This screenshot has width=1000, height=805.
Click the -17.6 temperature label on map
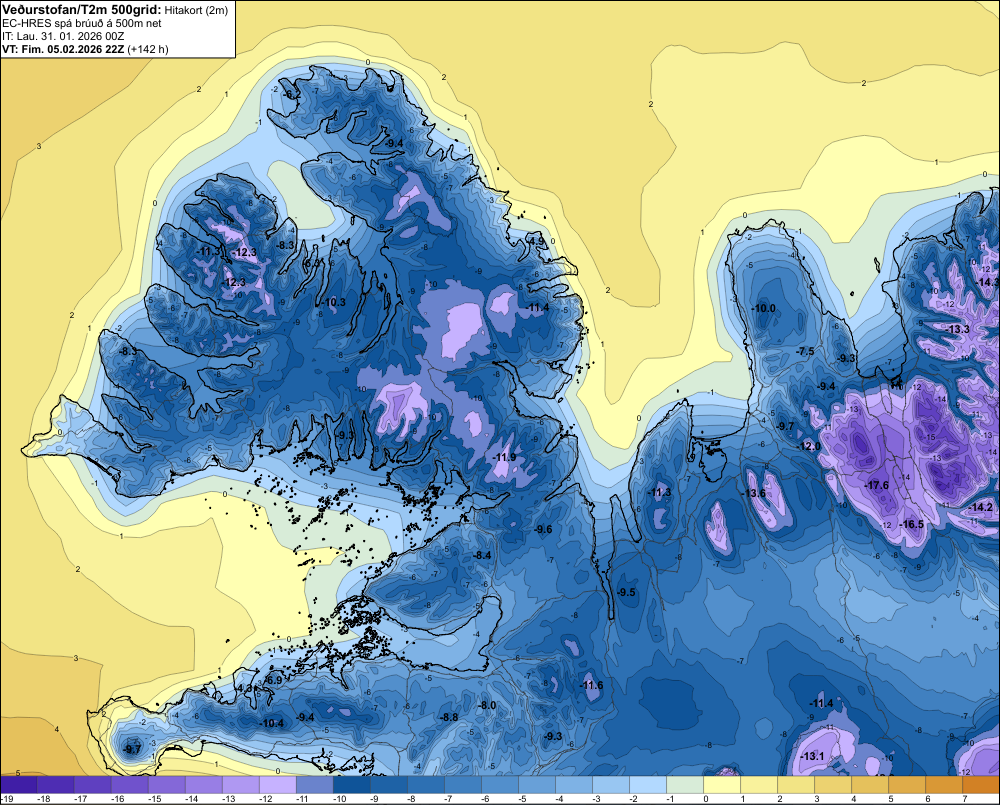coord(876,485)
